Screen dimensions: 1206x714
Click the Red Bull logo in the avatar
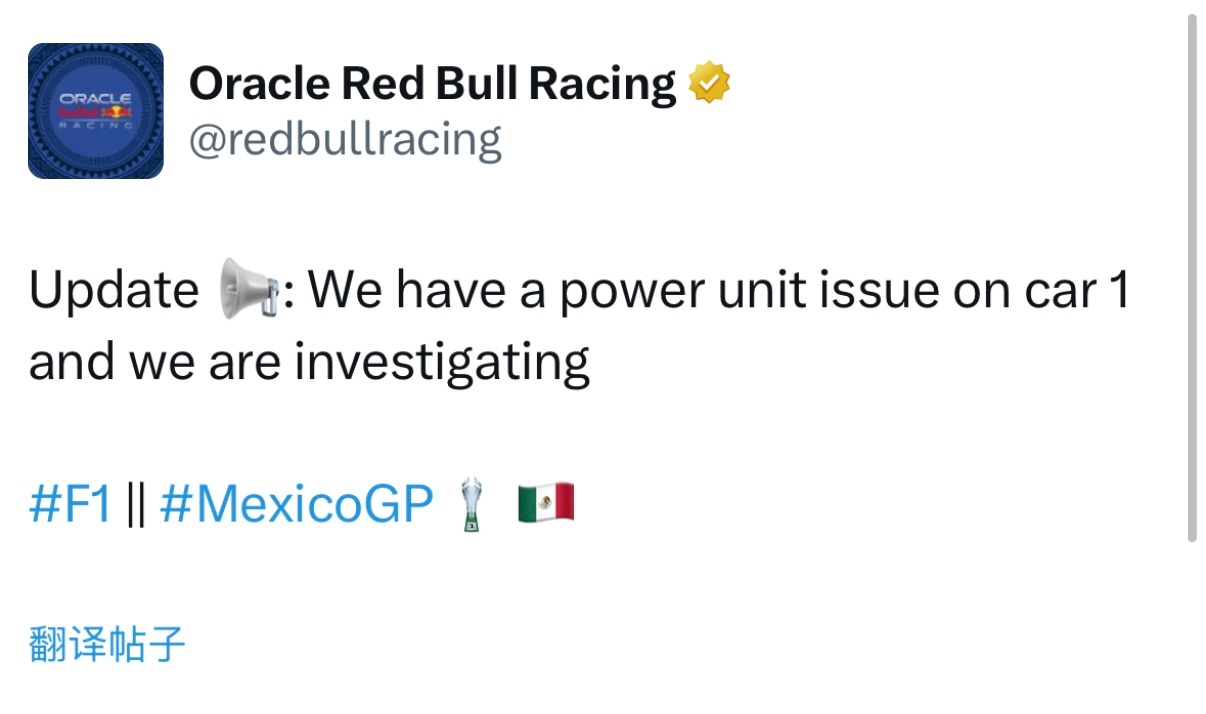tap(95, 112)
